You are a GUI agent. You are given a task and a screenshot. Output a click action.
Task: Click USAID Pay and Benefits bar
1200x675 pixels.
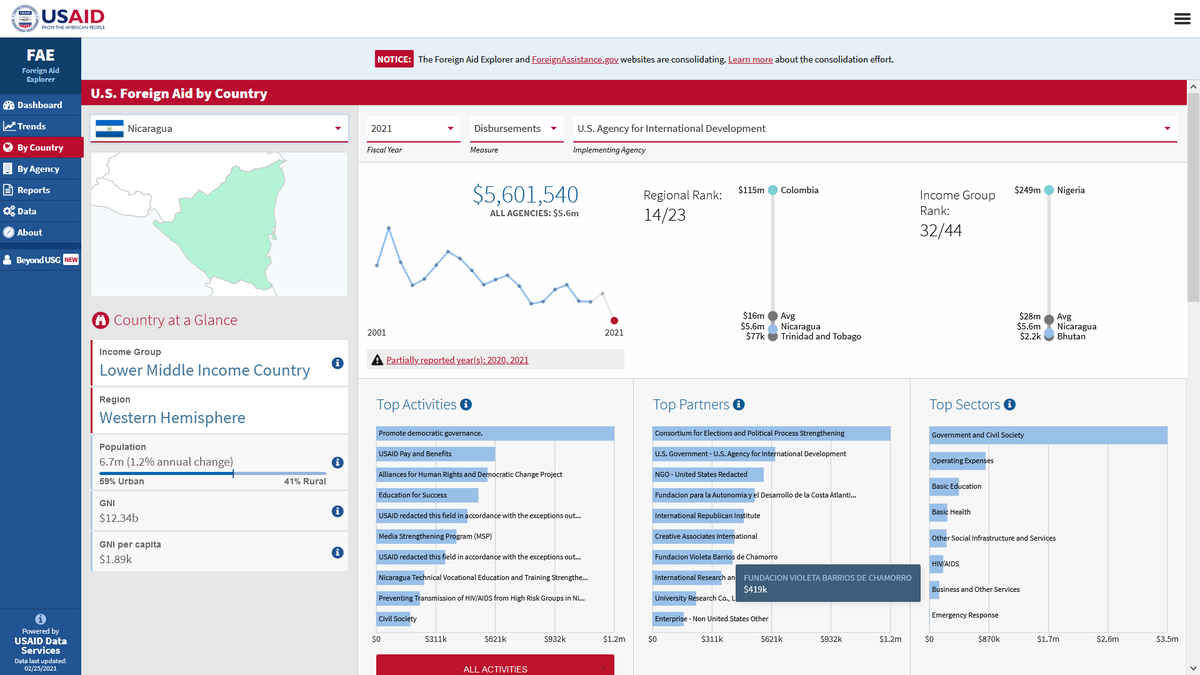click(x=436, y=454)
